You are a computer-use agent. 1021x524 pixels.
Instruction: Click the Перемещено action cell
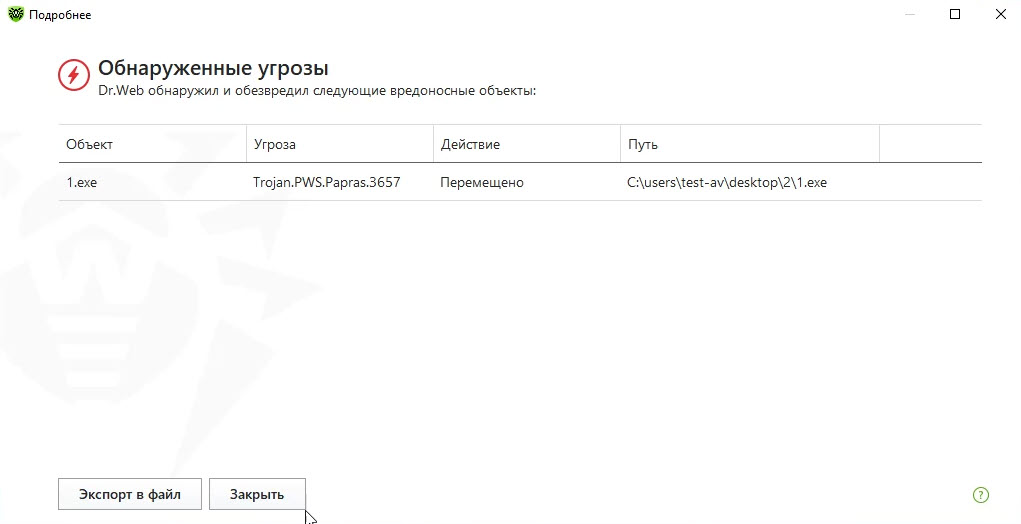482,183
